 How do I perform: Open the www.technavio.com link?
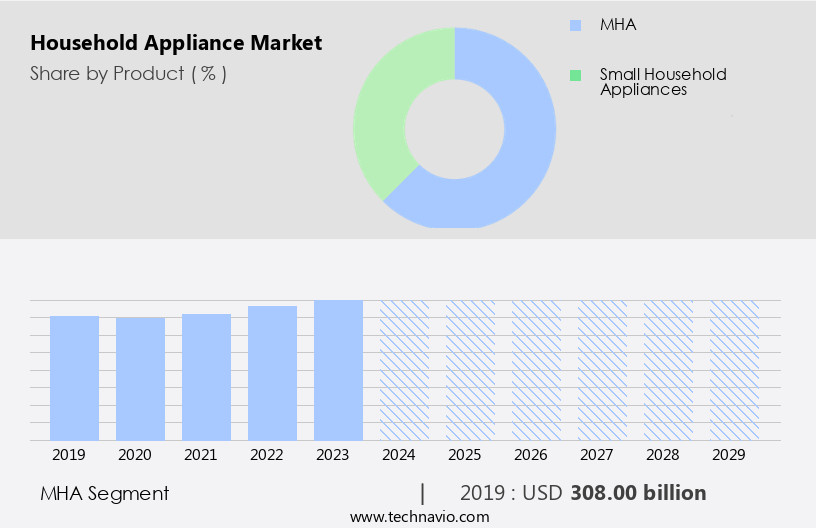click(419, 517)
